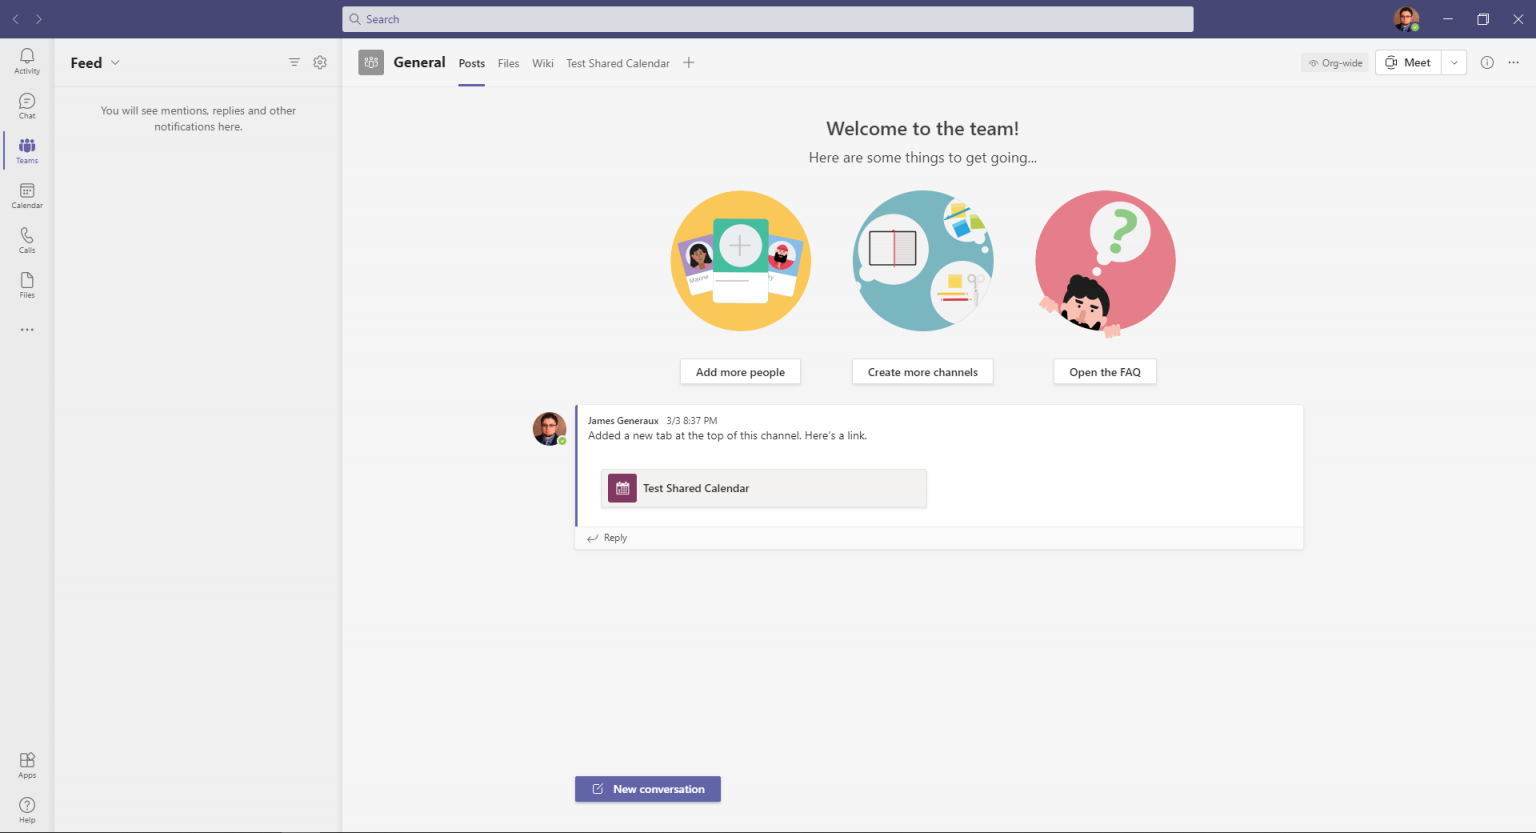Click the James Generaux name in post
1536x833 pixels.
click(x=623, y=421)
